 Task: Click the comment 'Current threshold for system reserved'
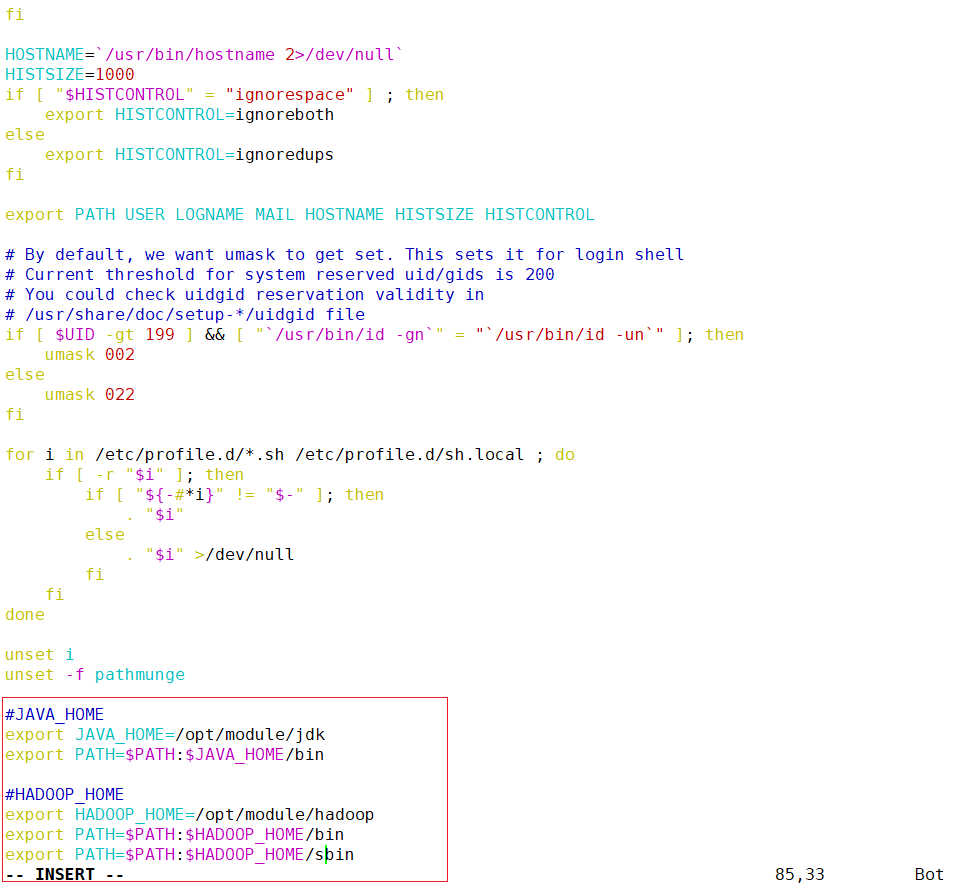pyautogui.click(x=280, y=275)
